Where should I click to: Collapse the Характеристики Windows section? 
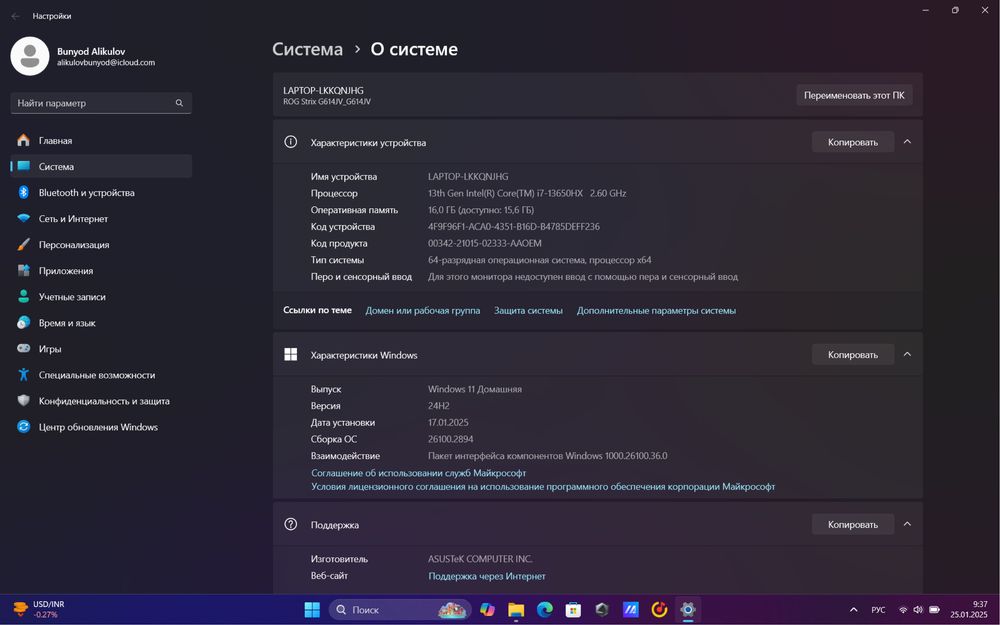[x=907, y=354]
